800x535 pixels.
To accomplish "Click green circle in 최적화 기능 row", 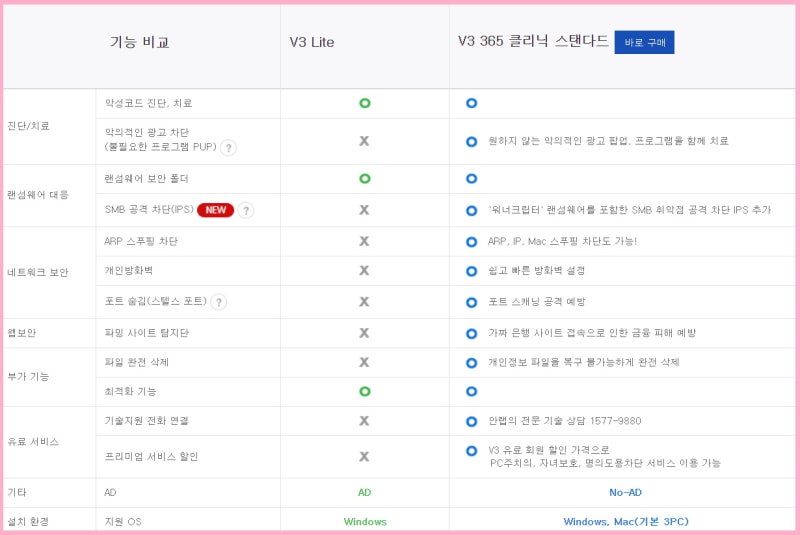I will pos(364,391).
